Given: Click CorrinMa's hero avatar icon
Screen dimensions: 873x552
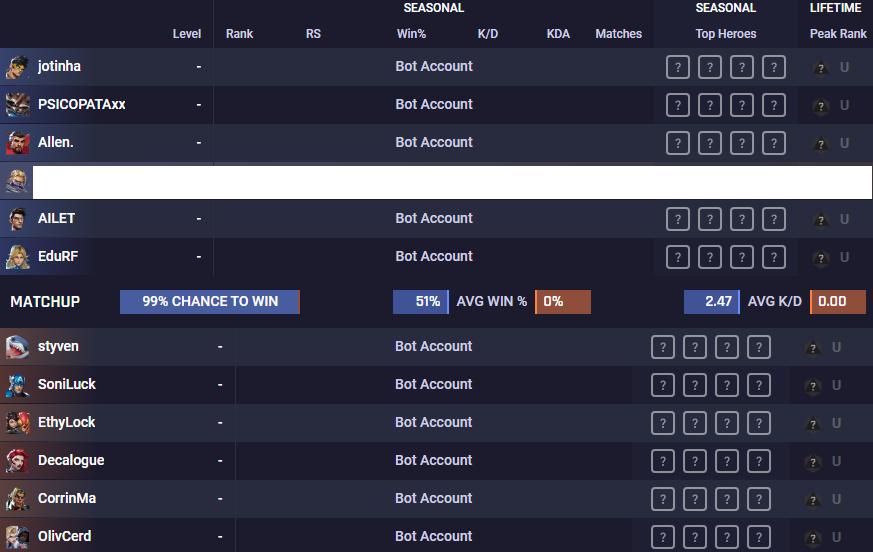Looking at the screenshot, I should tap(17, 499).
